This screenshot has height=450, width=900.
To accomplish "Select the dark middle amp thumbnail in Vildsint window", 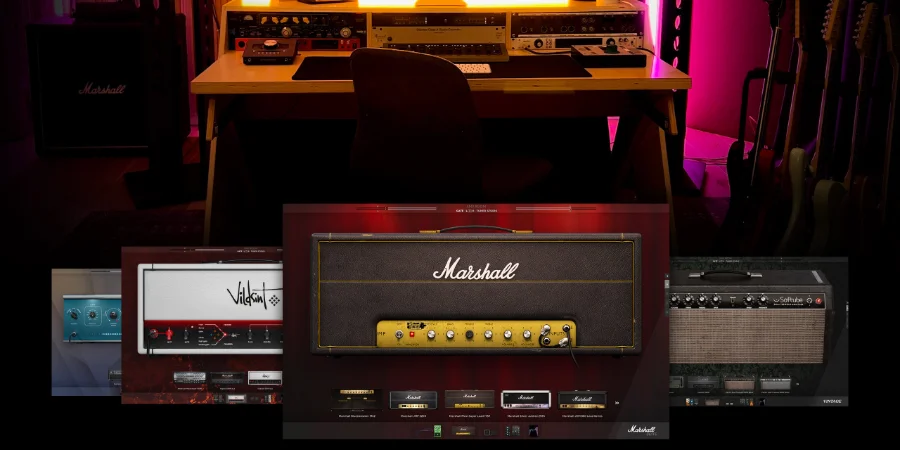I will [x=227, y=378].
